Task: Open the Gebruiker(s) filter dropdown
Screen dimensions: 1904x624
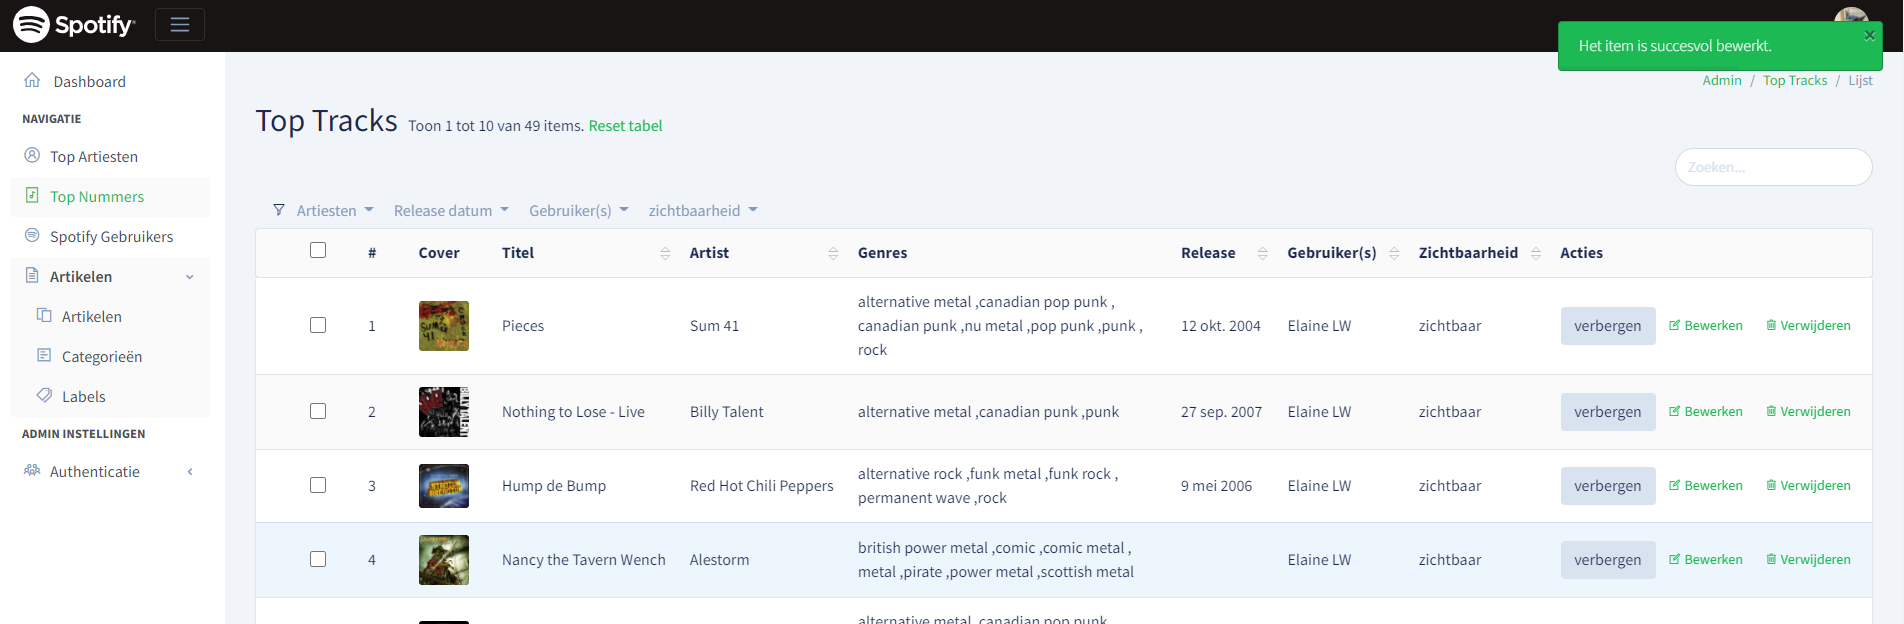Action: point(579,210)
